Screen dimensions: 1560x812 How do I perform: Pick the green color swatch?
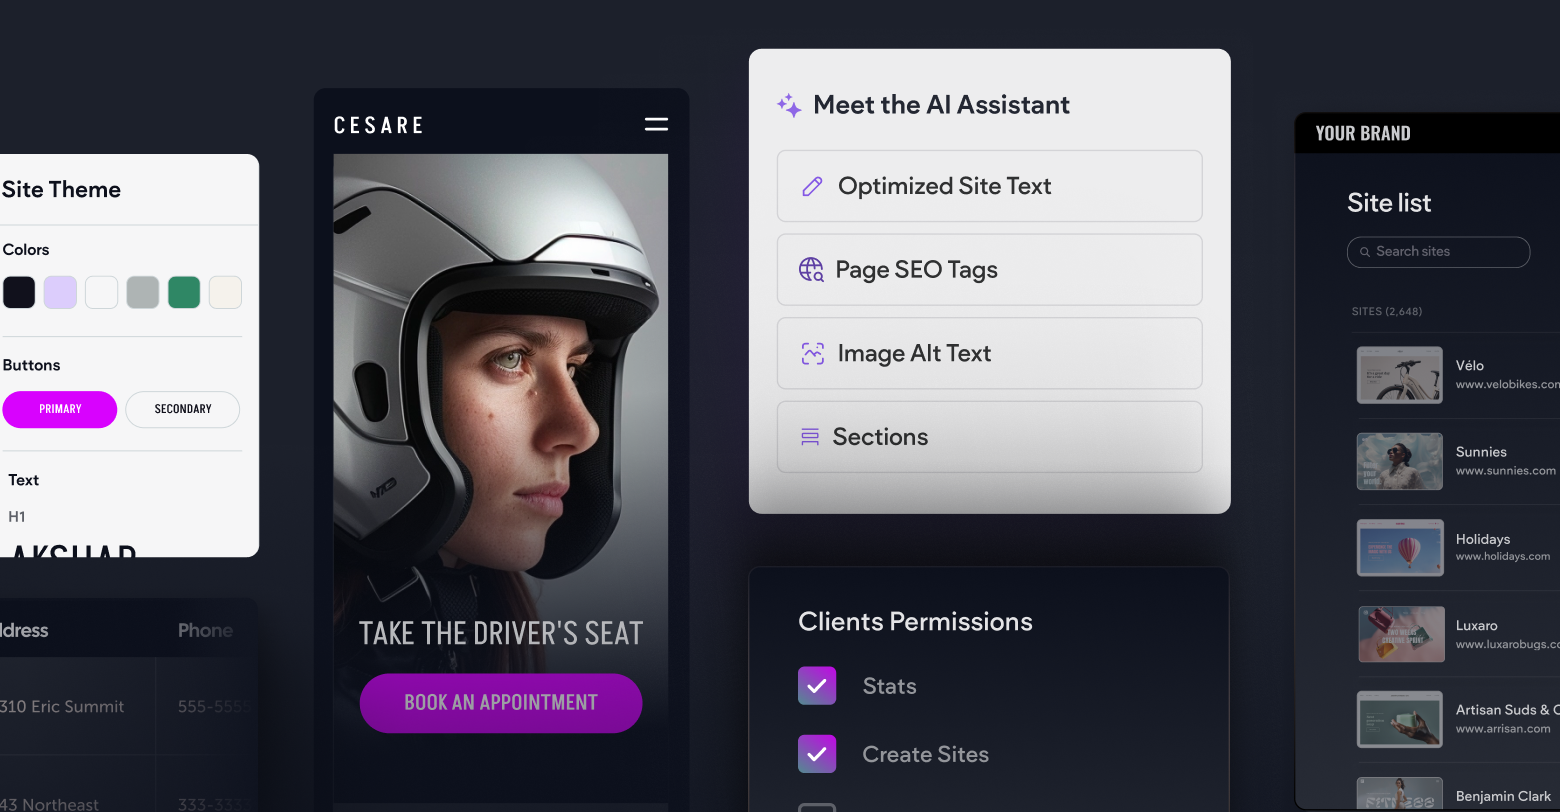coord(184,292)
